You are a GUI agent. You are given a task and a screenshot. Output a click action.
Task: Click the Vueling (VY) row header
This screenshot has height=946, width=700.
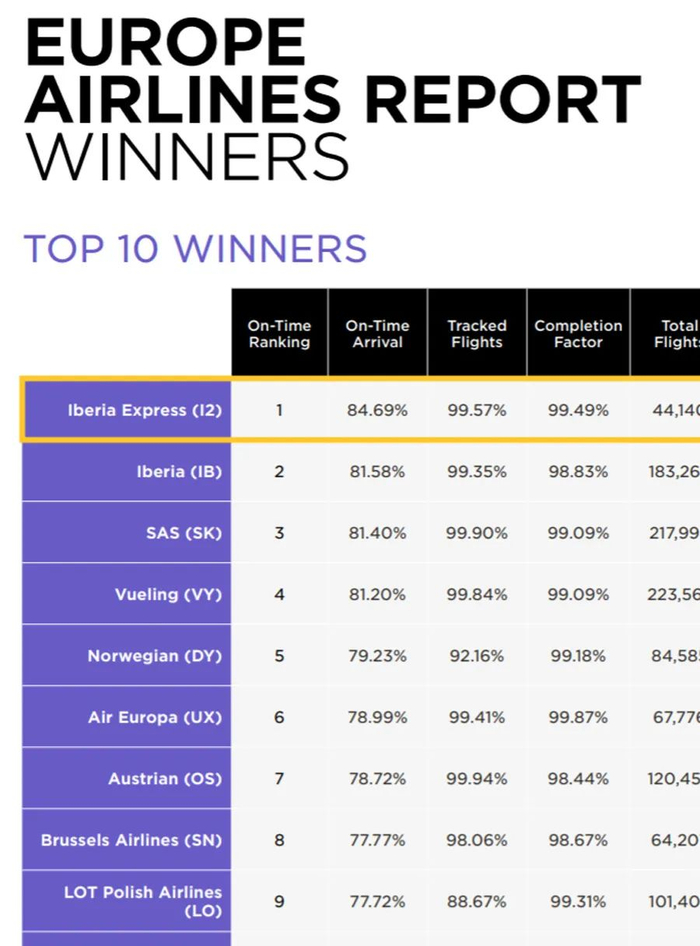pyautogui.click(x=168, y=594)
